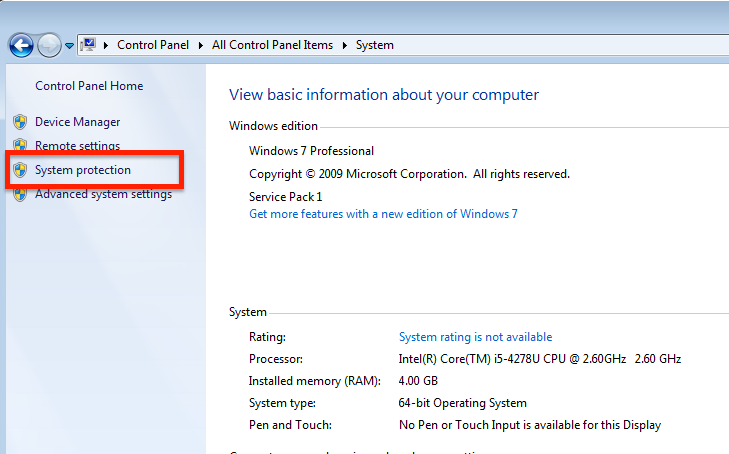The image size is (729, 454).
Task: Select All Control Panel Items breadcrumb
Action: click(x=273, y=45)
